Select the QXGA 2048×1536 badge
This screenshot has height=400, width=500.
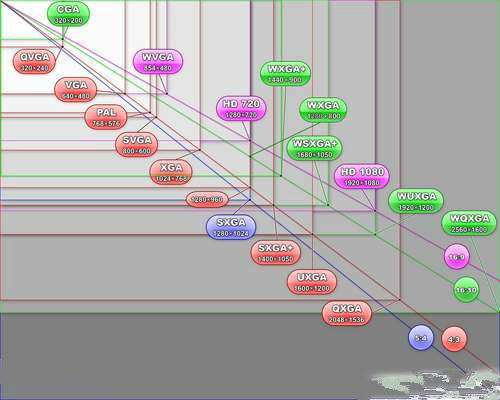point(347,313)
